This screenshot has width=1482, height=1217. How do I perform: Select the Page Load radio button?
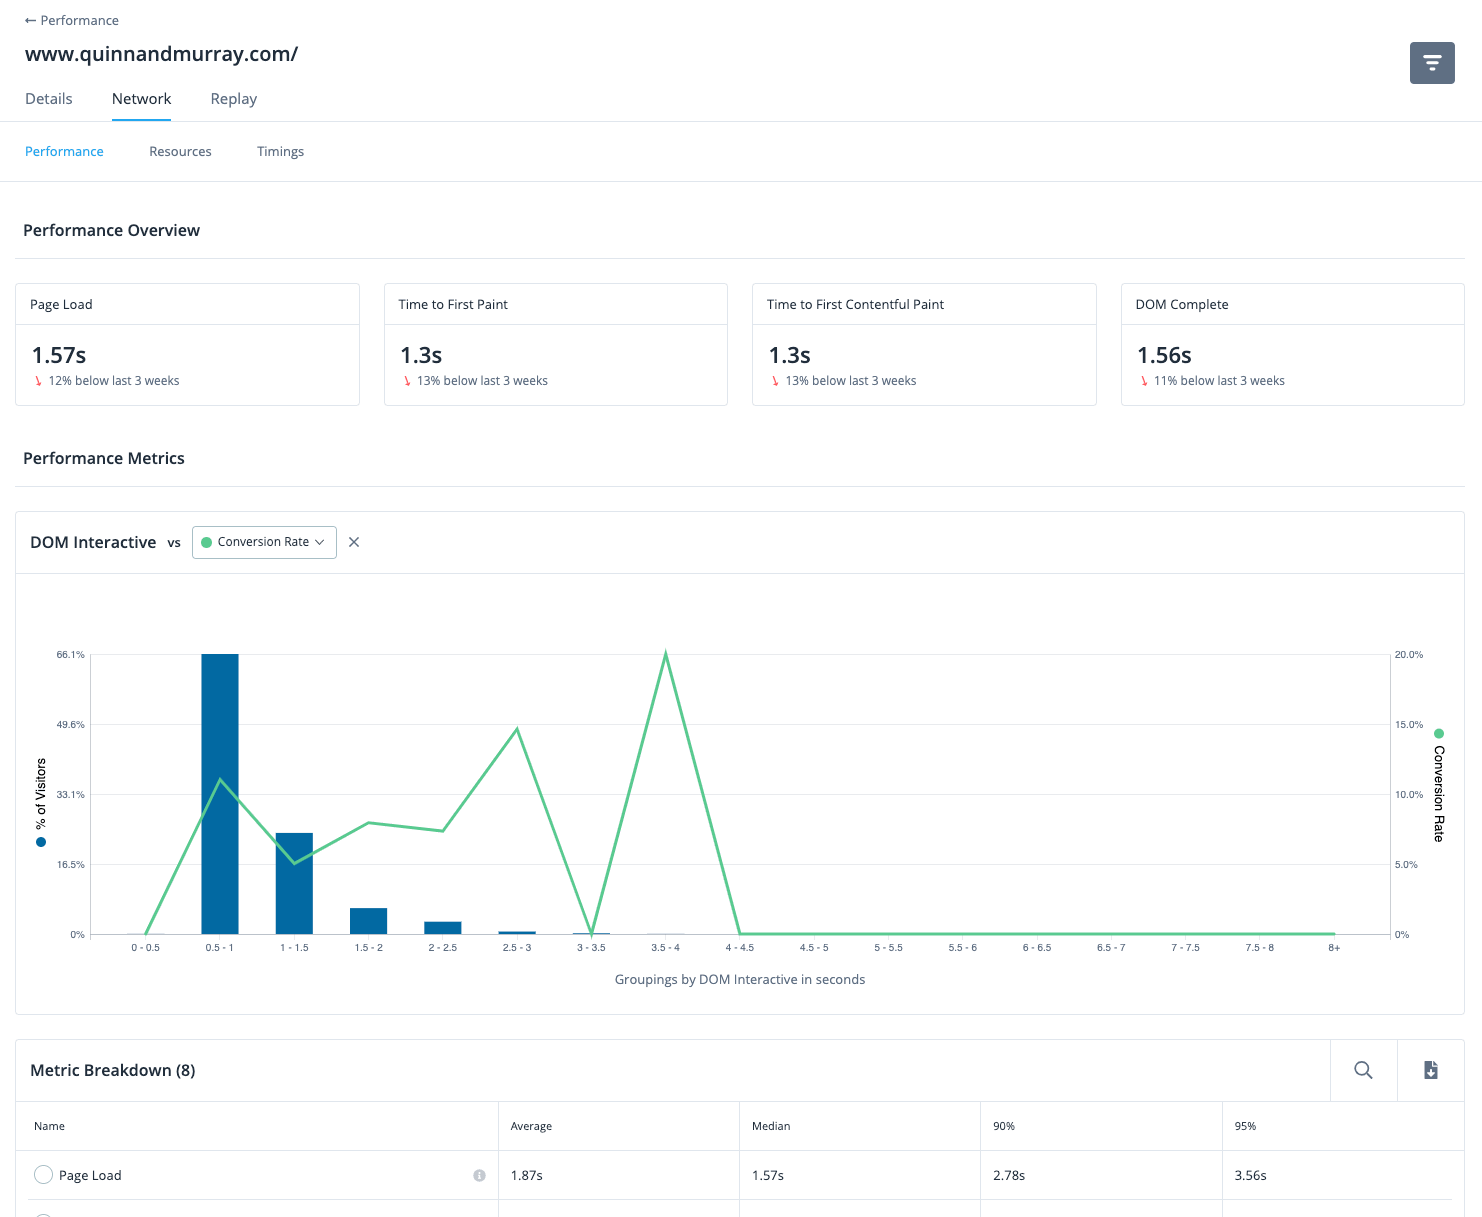coord(43,1175)
